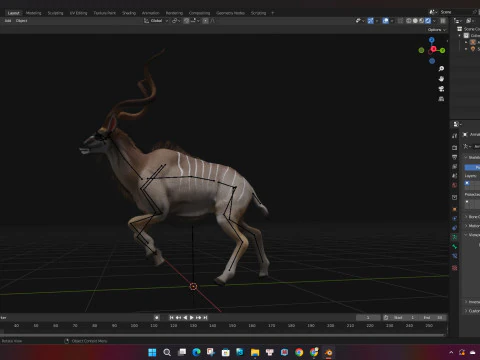Toggle the first armature layer under Layers

467,183
